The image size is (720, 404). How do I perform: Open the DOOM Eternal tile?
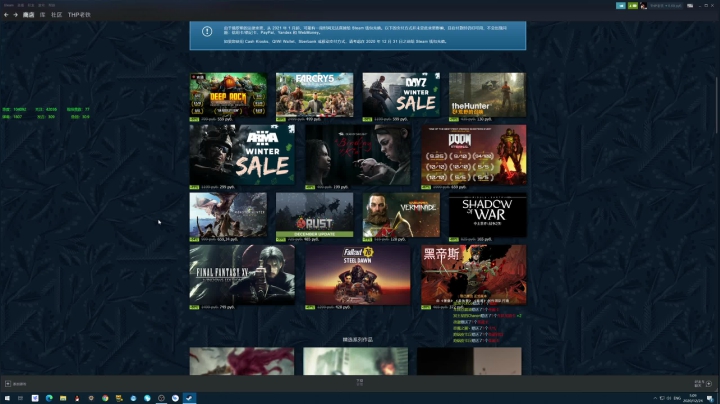[473, 155]
